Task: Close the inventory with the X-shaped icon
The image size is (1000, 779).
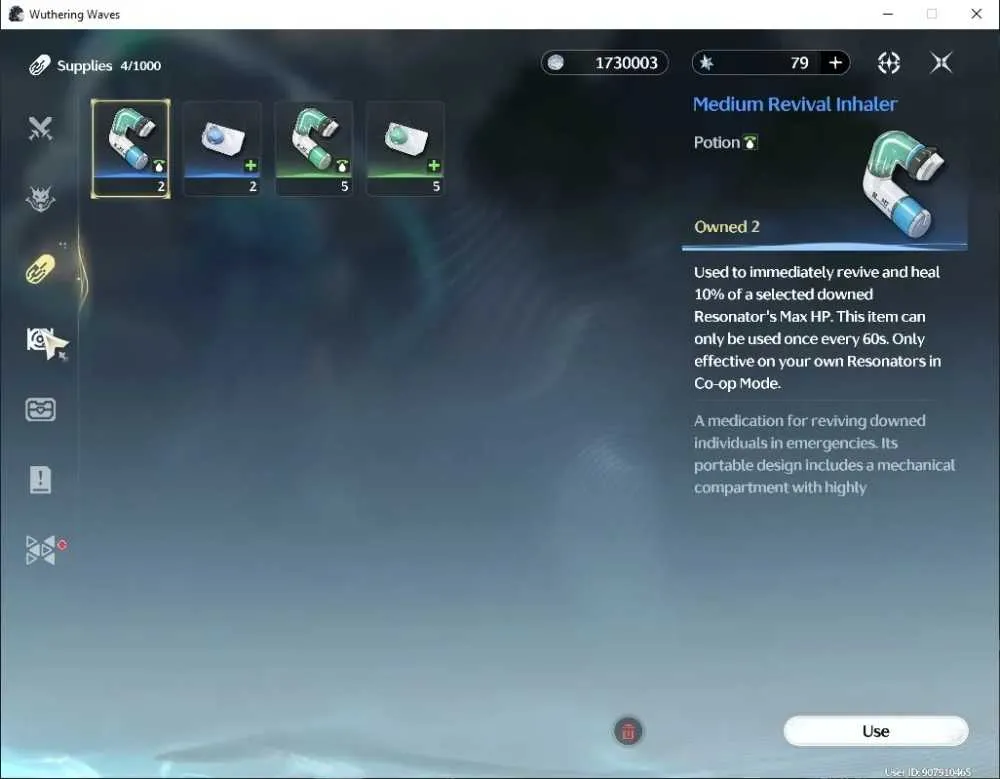Action: click(x=941, y=63)
